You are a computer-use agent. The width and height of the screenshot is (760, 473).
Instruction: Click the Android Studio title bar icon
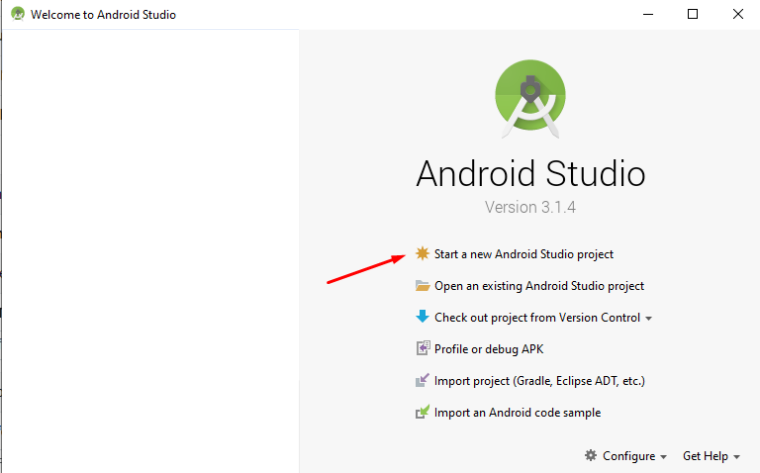pos(18,14)
